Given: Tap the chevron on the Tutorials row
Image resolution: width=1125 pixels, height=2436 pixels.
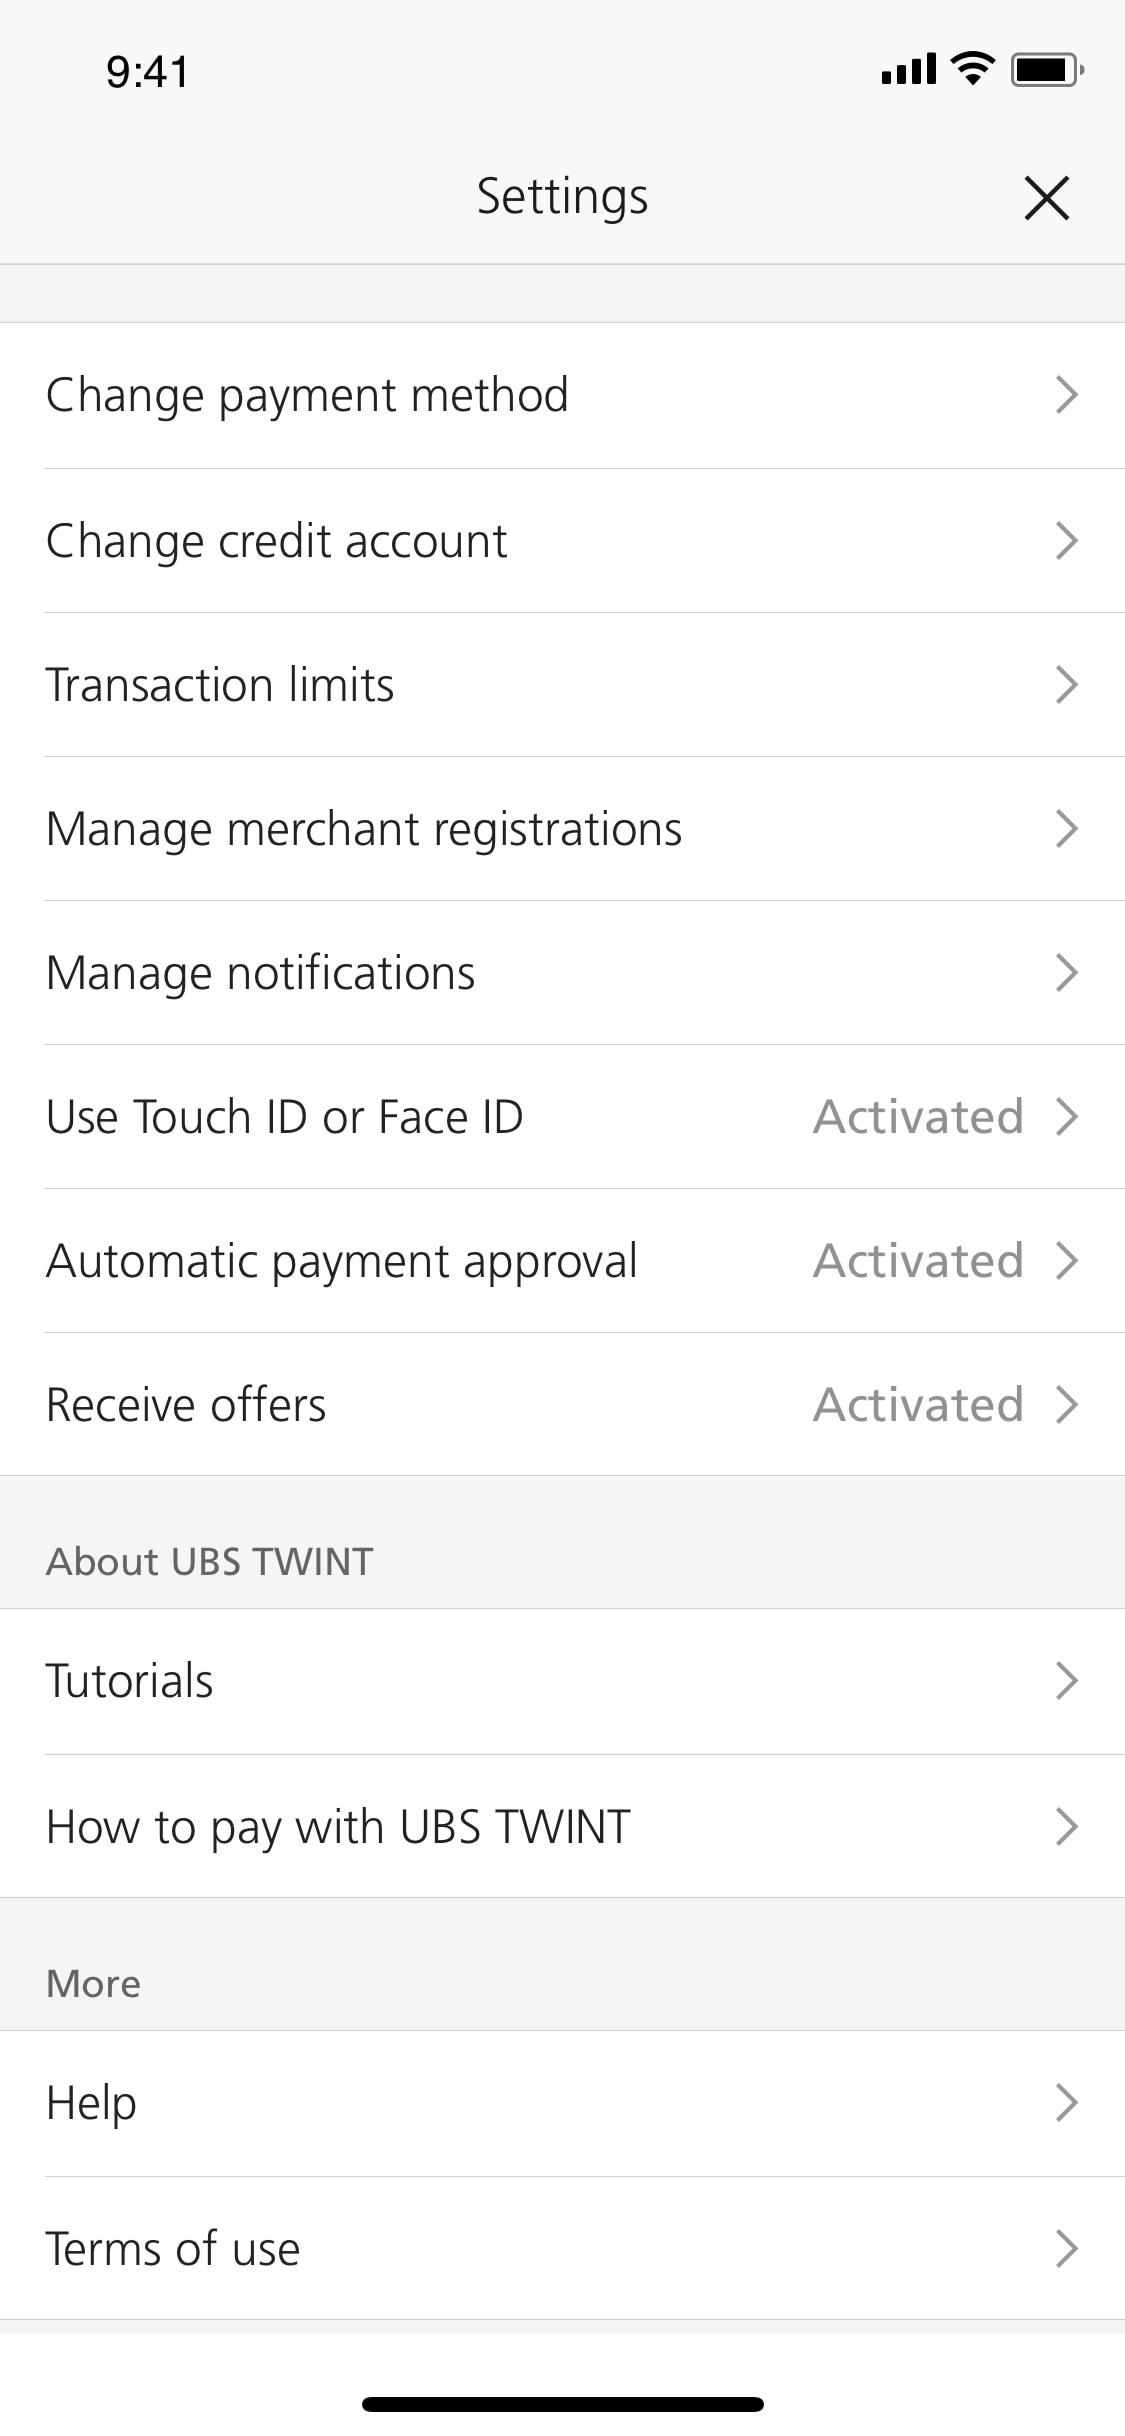Looking at the screenshot, I should [1066, 1681].
